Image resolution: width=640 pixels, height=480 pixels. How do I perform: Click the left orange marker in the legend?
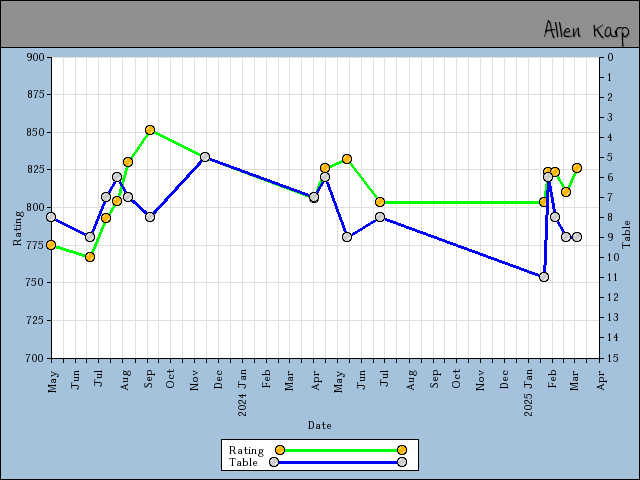coord(280,450)
